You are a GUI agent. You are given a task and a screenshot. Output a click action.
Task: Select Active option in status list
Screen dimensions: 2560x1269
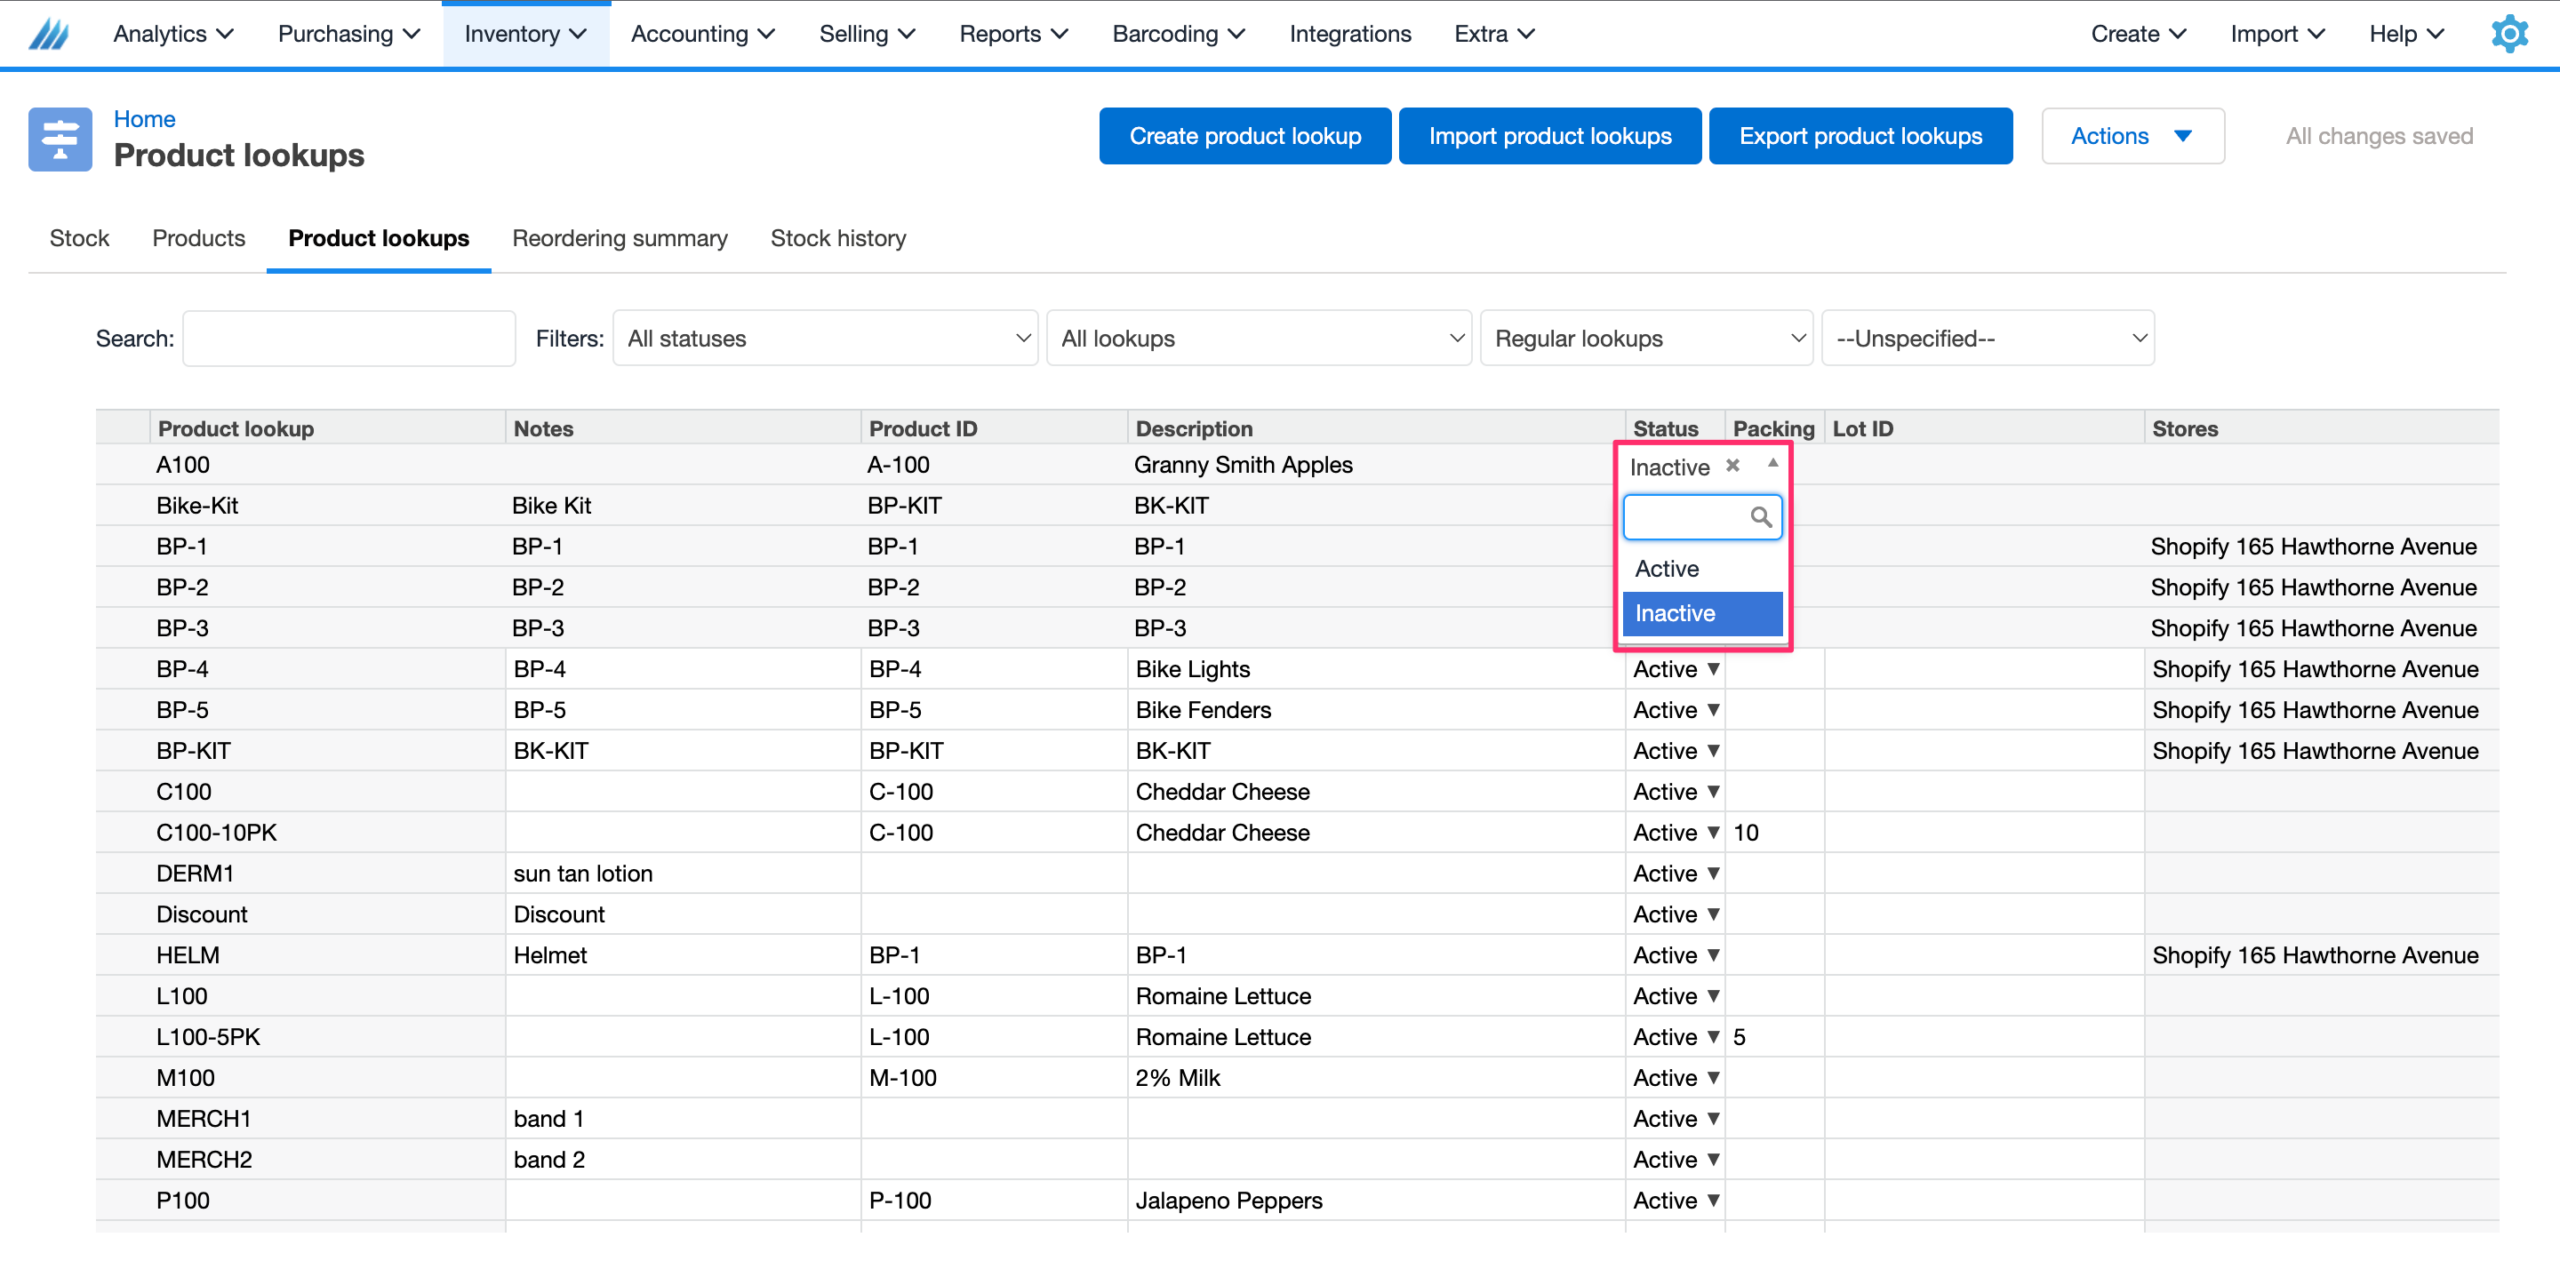1667,568
